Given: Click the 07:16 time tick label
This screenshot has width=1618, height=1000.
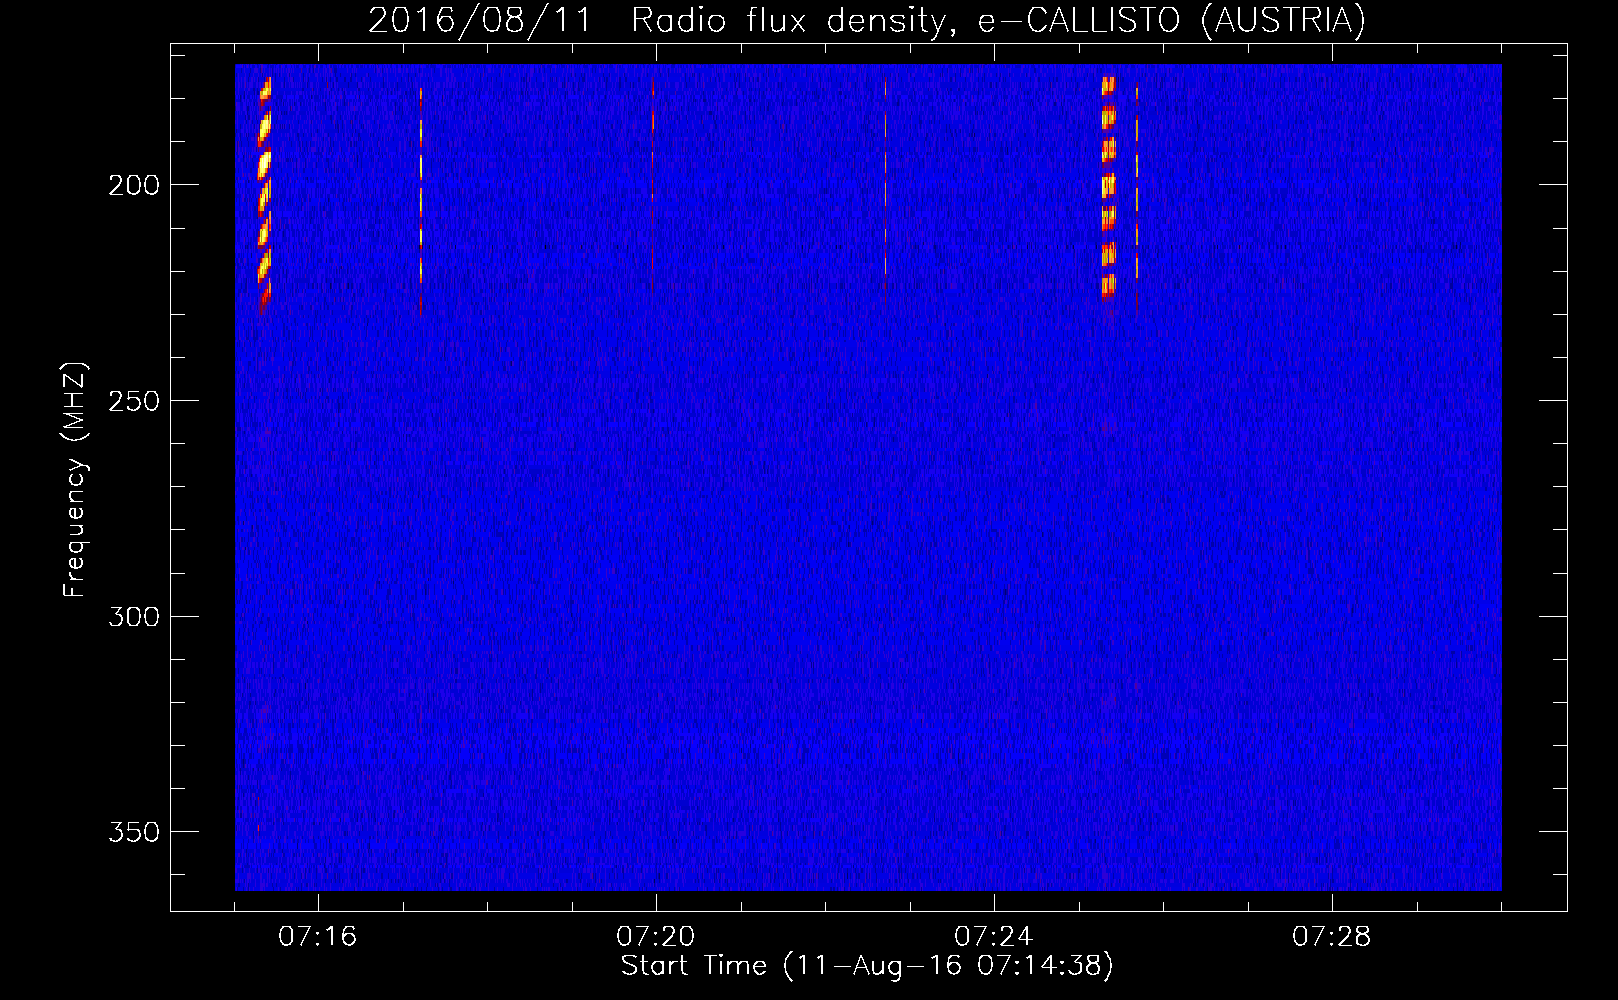Looking at the screenshot, I should [317, 937].
